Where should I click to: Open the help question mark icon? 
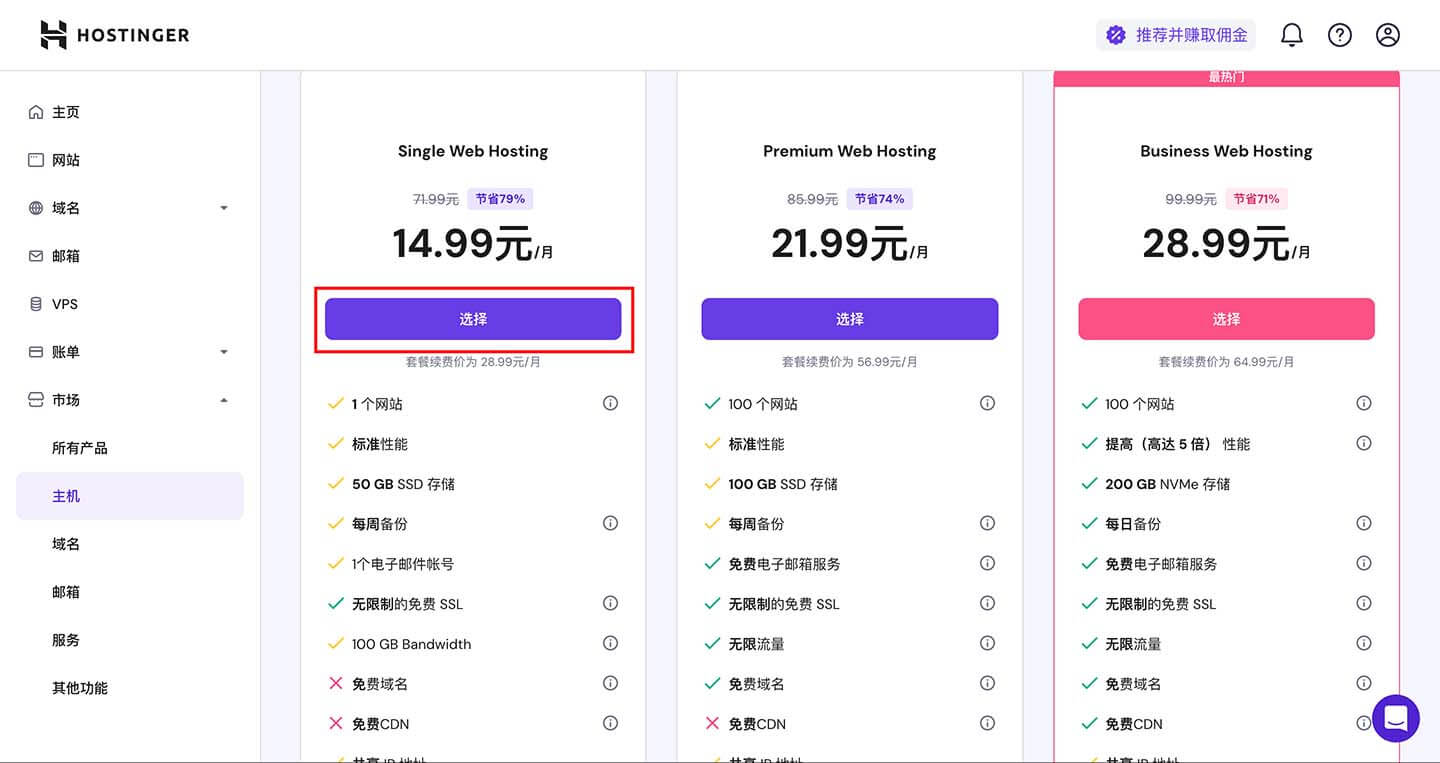pyautogui.click(x=1339, y=34)
